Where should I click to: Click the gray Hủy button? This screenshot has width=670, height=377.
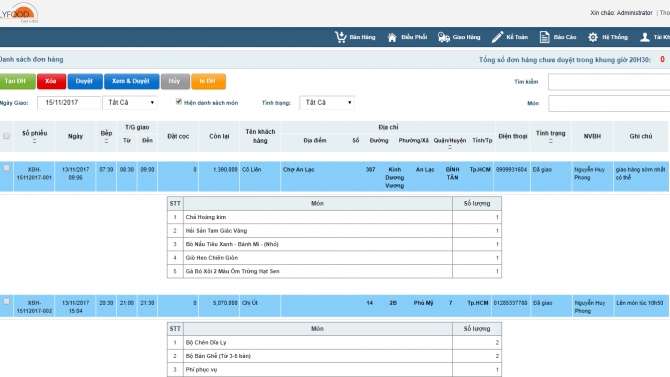click(x=175, y=81)
